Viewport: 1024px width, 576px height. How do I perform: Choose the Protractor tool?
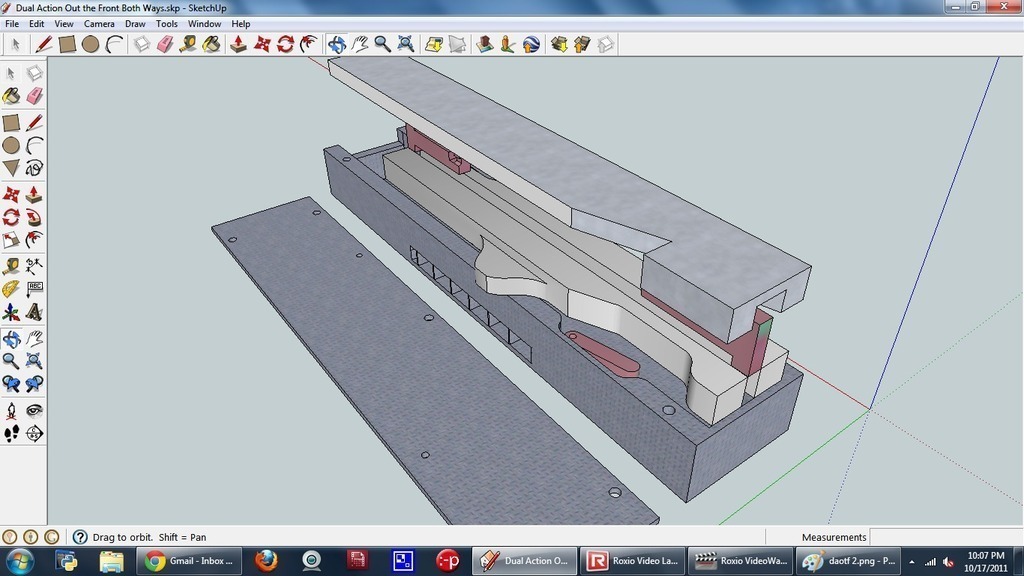pos(11,289)
